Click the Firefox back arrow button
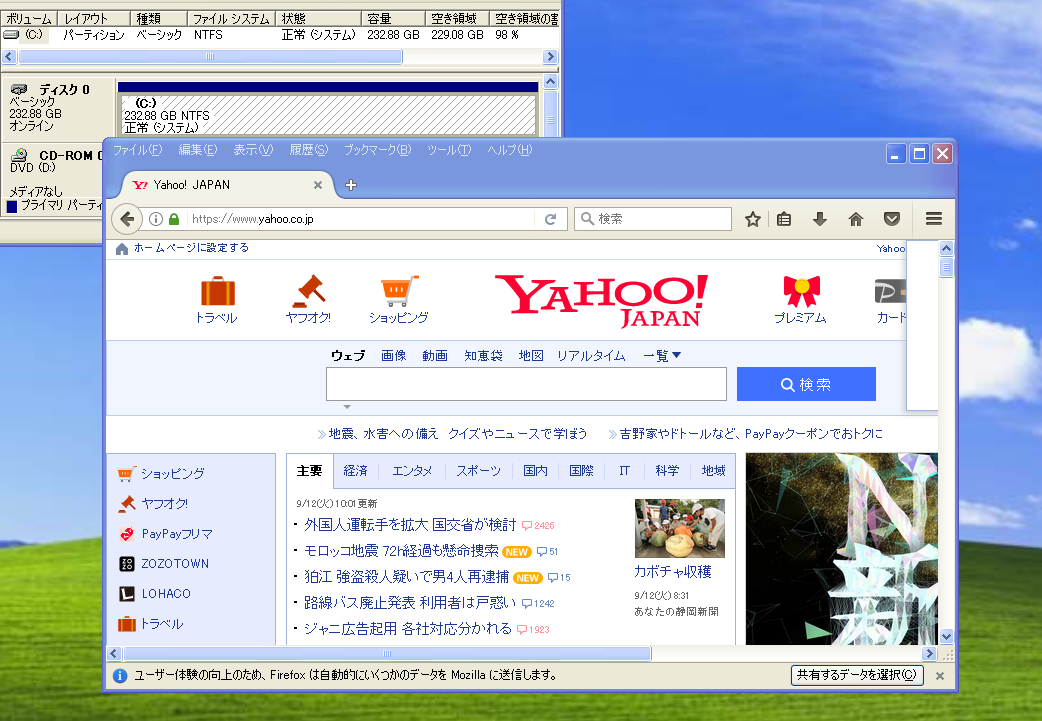Viewport: 1042px width, 721px height. click(127, 219)
